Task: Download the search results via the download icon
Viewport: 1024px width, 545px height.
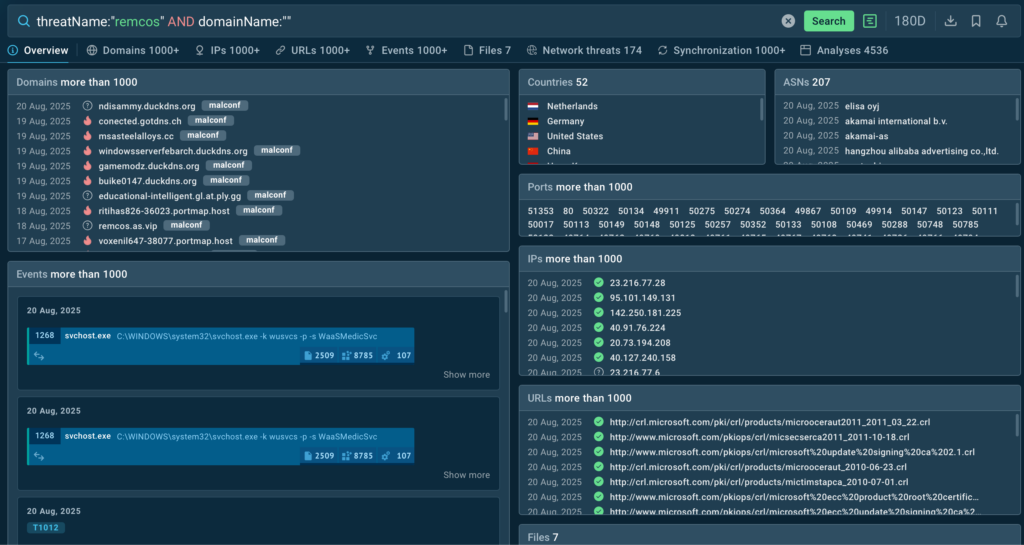Action: pyautogui.click(x=951, y=21)
